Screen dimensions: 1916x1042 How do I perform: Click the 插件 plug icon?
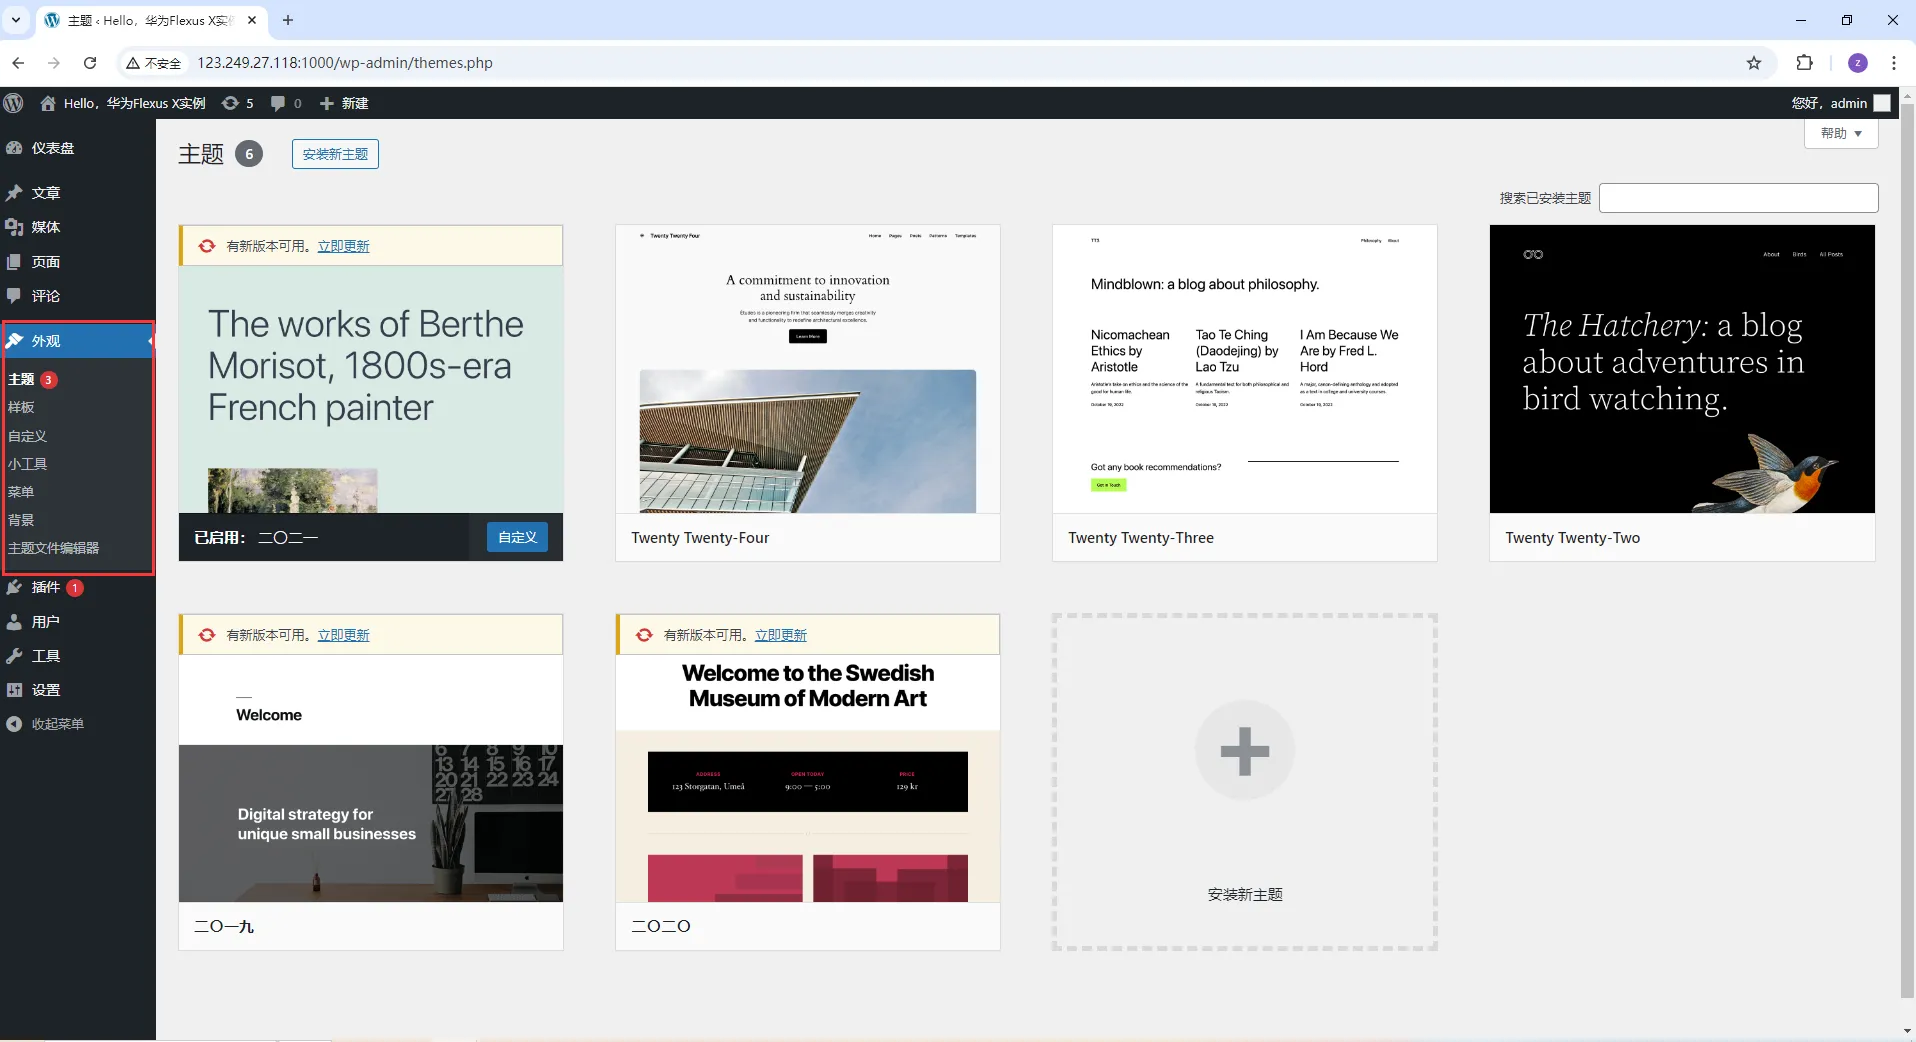(14, 587)
